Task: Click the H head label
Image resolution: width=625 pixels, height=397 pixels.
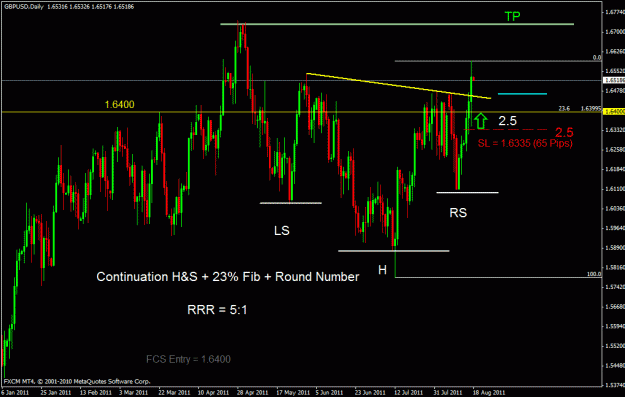Action: (x=382, y=270)
